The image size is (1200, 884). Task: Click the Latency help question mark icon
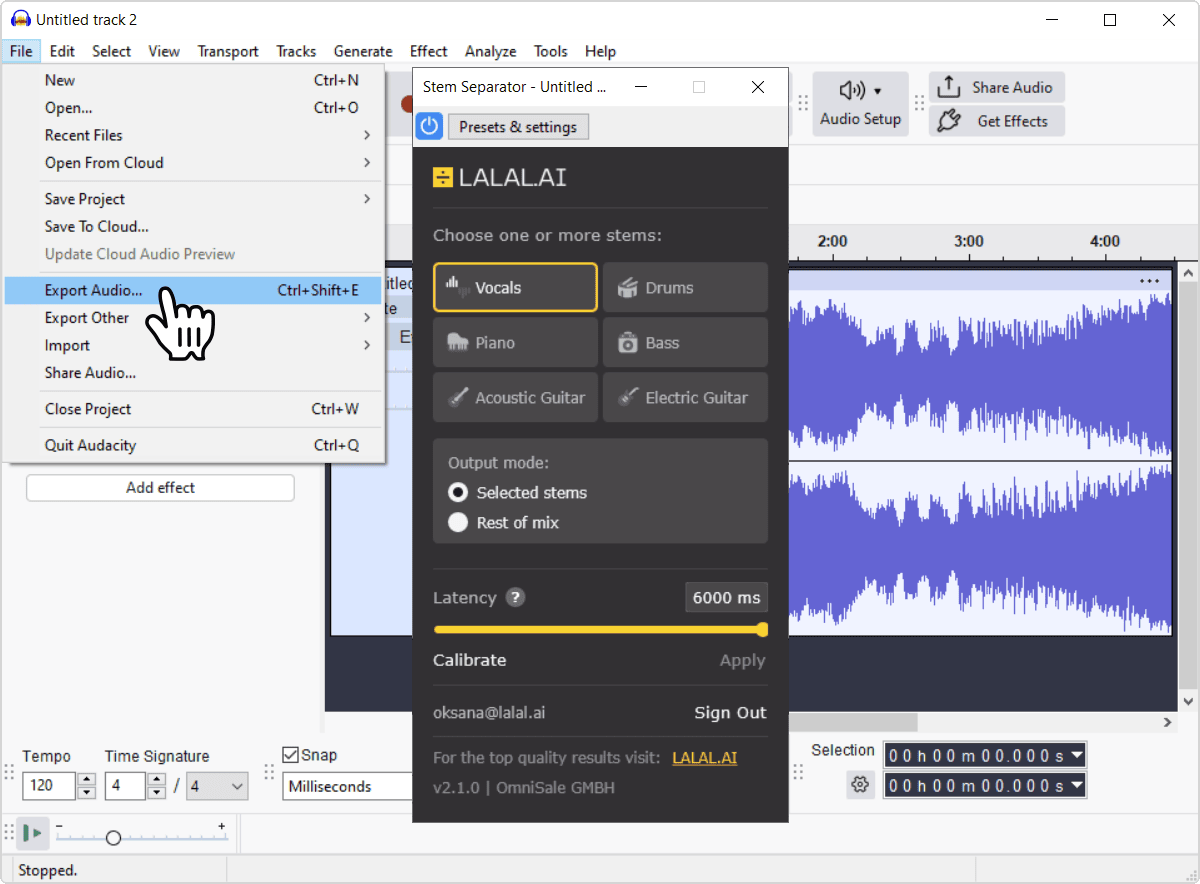[x=515, y=597]
